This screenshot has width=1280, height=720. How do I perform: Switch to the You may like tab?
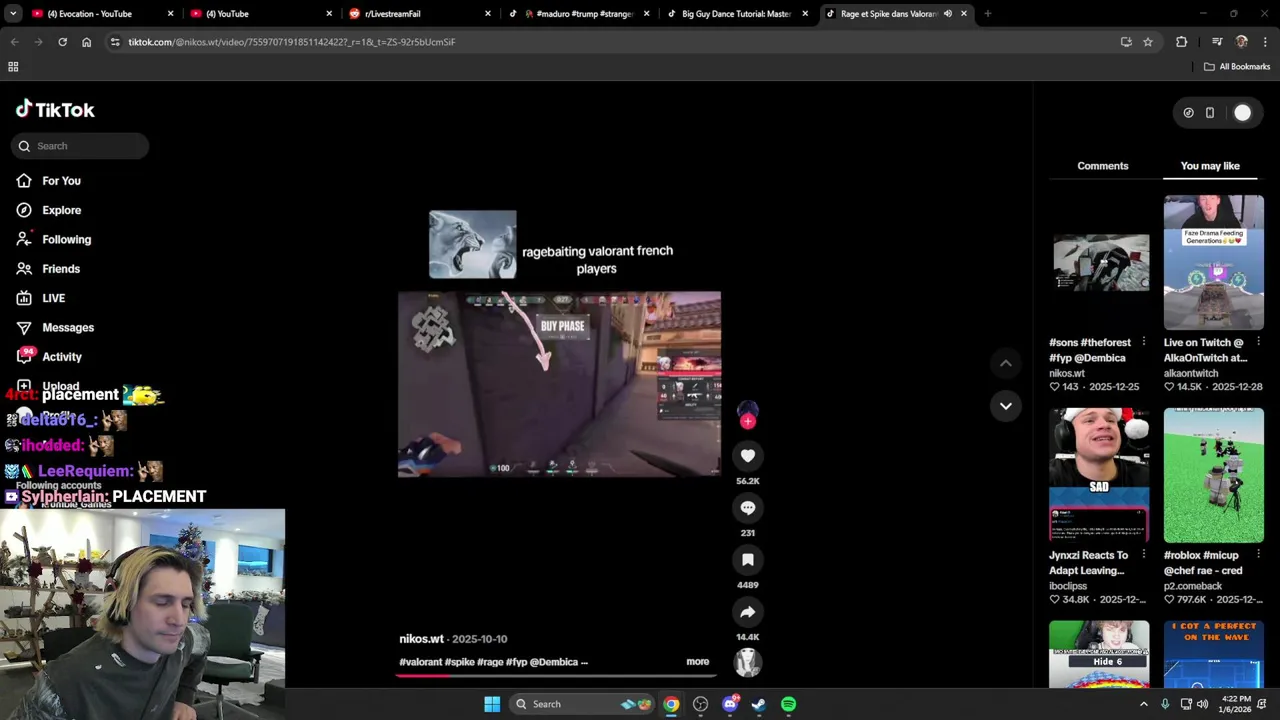tap(1210, 166)
